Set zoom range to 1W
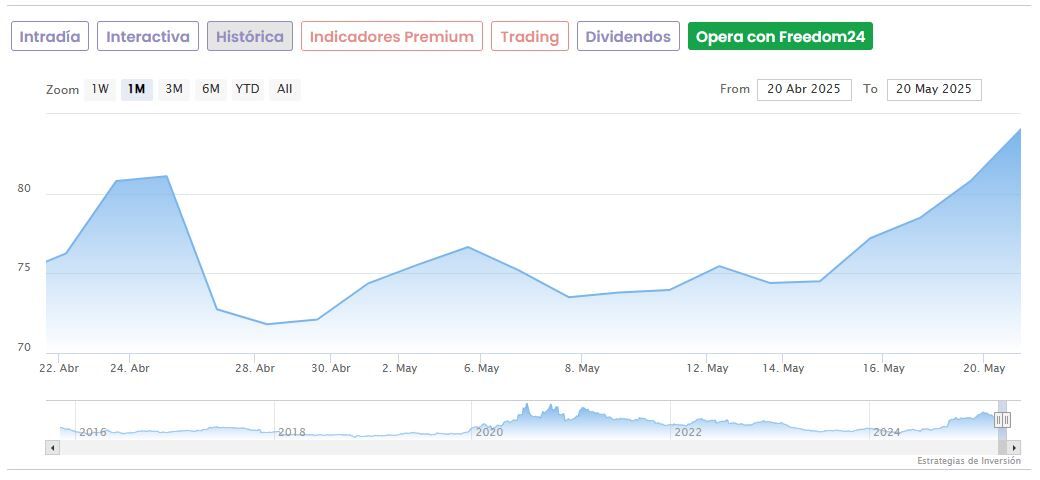The height and width of the screenshot is (480, 1040). click(100, 89)
